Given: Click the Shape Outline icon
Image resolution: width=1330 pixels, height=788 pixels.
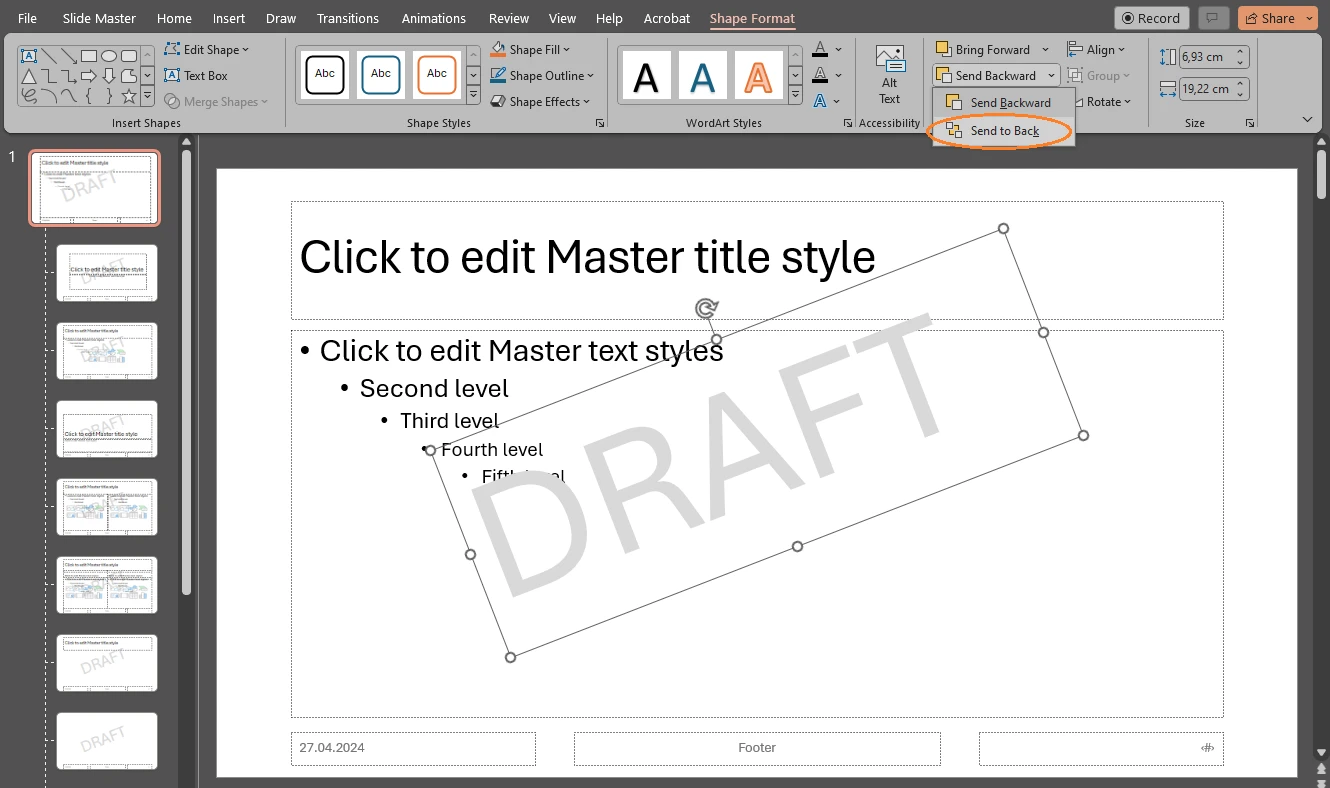Looking at the screenshot, I should coord(498,75).
